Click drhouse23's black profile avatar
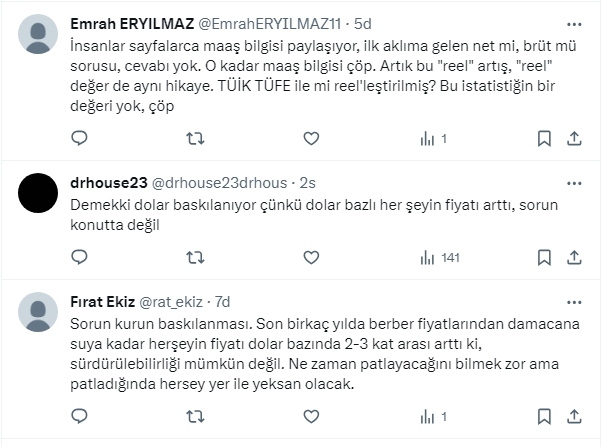Screen dimensions: 605x447 coord(39,193)
